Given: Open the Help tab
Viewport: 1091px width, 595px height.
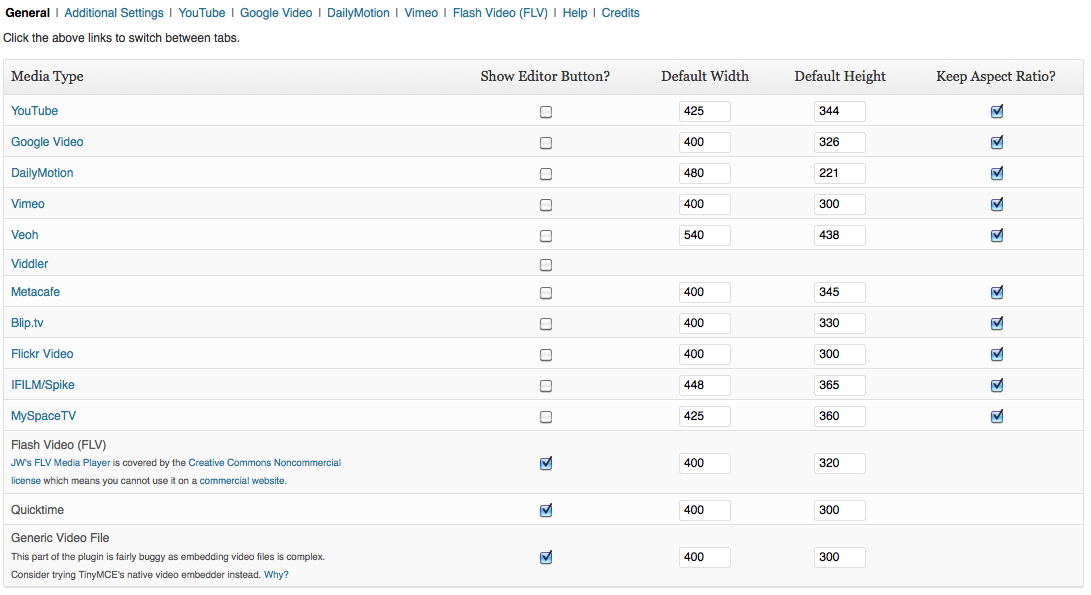Looking at the screenshot, I should coord(575,13).
